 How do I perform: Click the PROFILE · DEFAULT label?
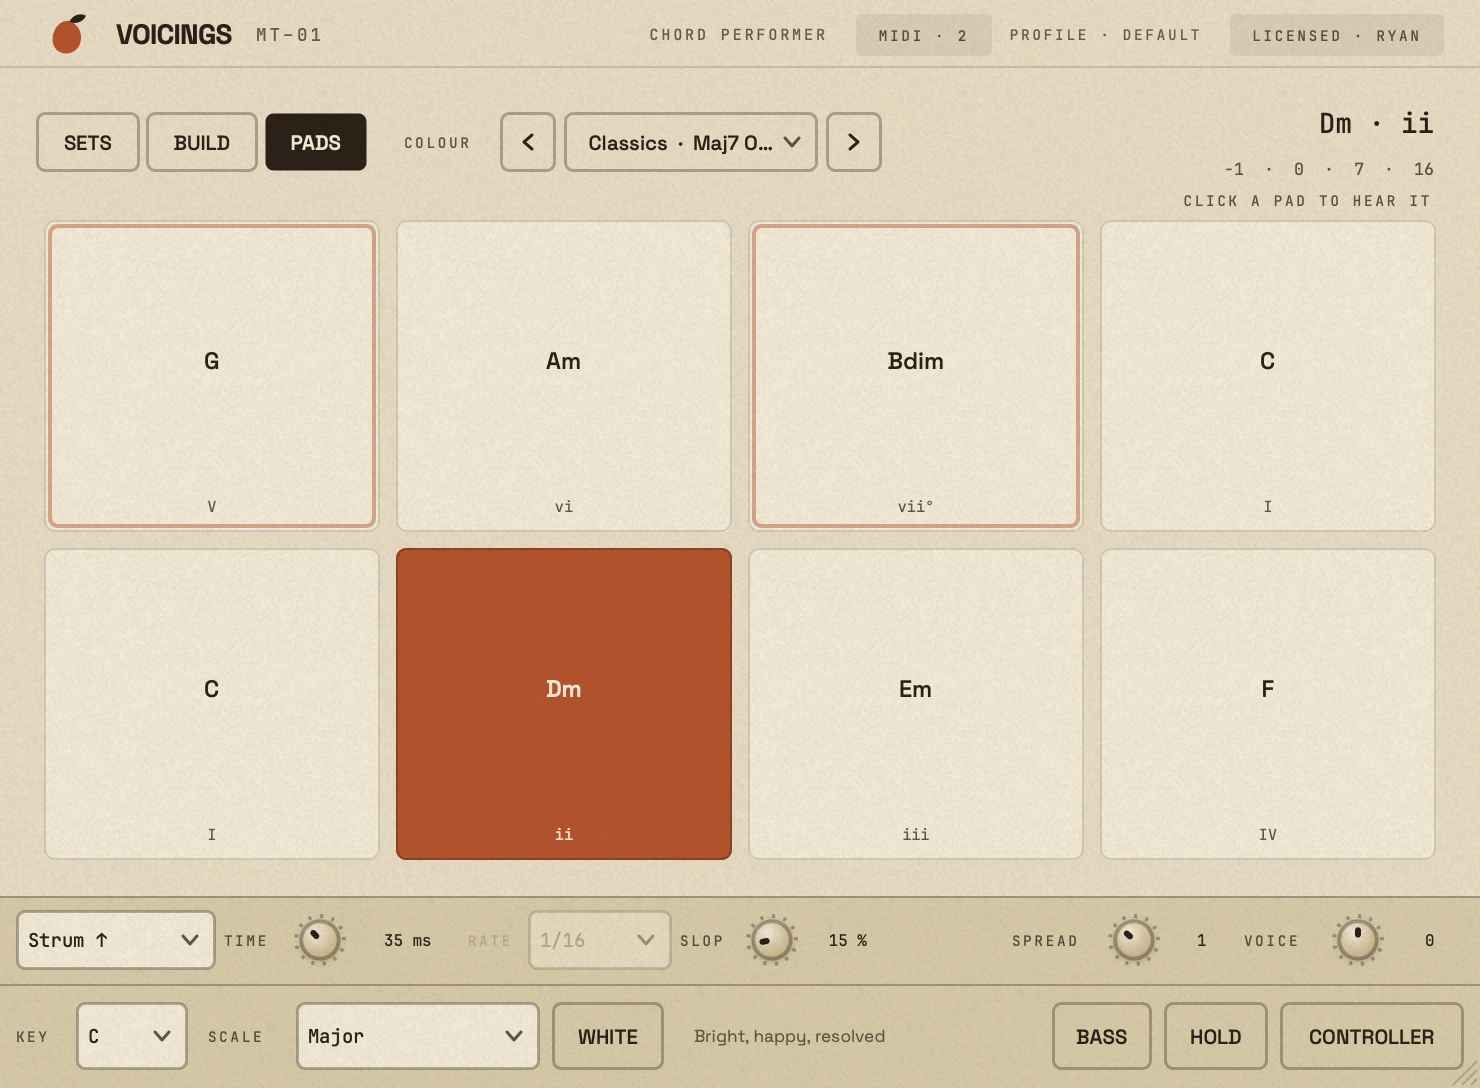pos(1105,35)
